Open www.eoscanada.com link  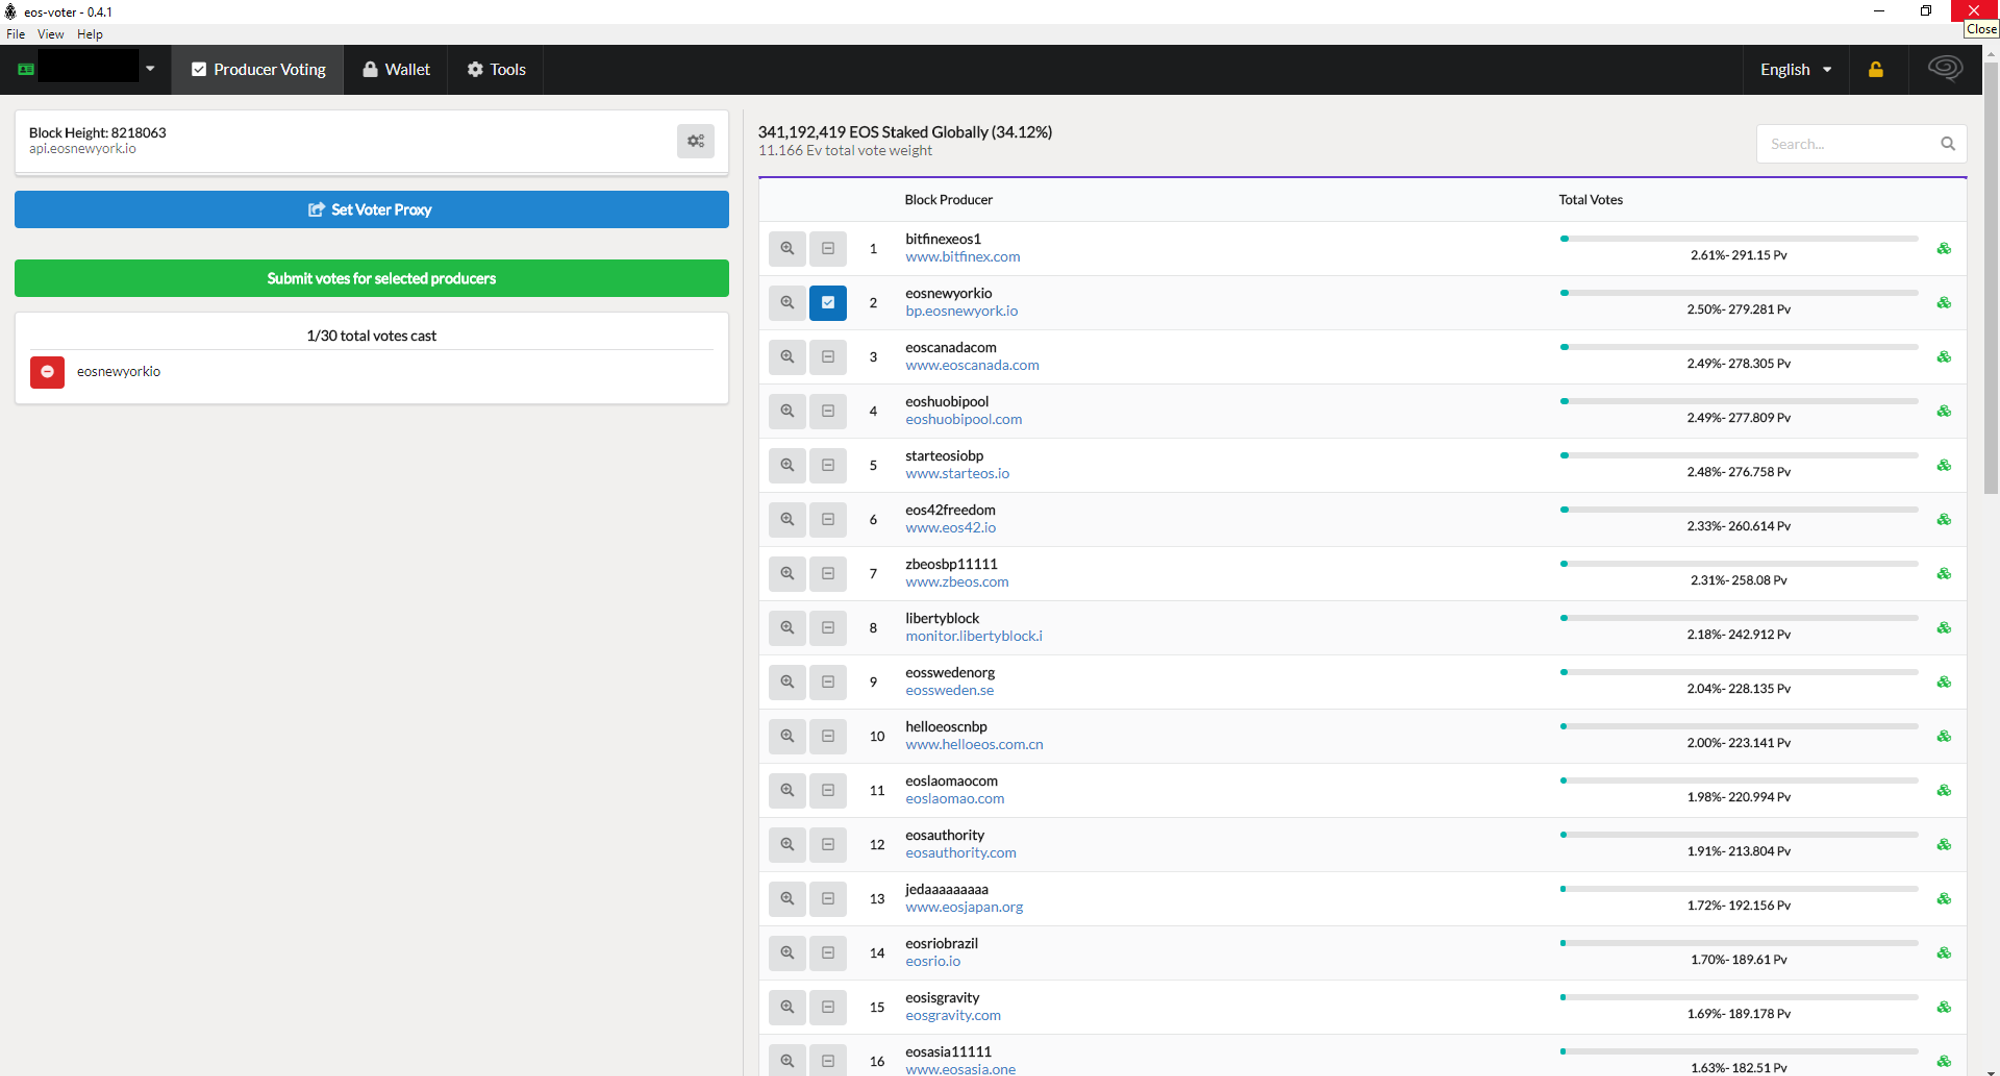pos(972,365)
